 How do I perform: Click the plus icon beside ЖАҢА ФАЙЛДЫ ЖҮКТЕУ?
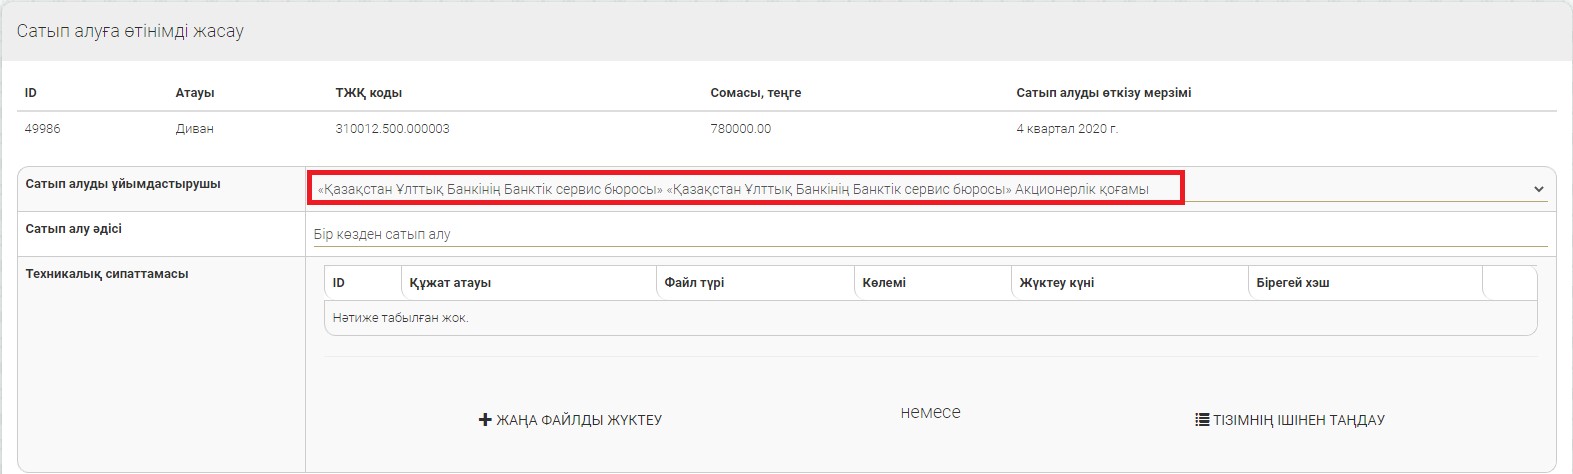(x=485, y=420)
